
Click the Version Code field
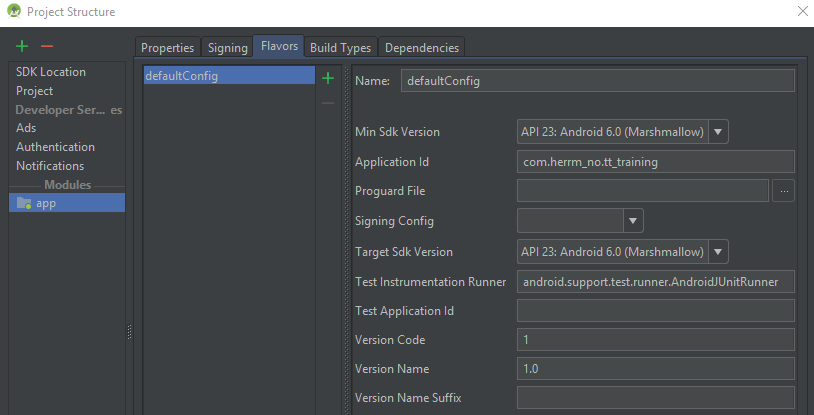point(655,340)
